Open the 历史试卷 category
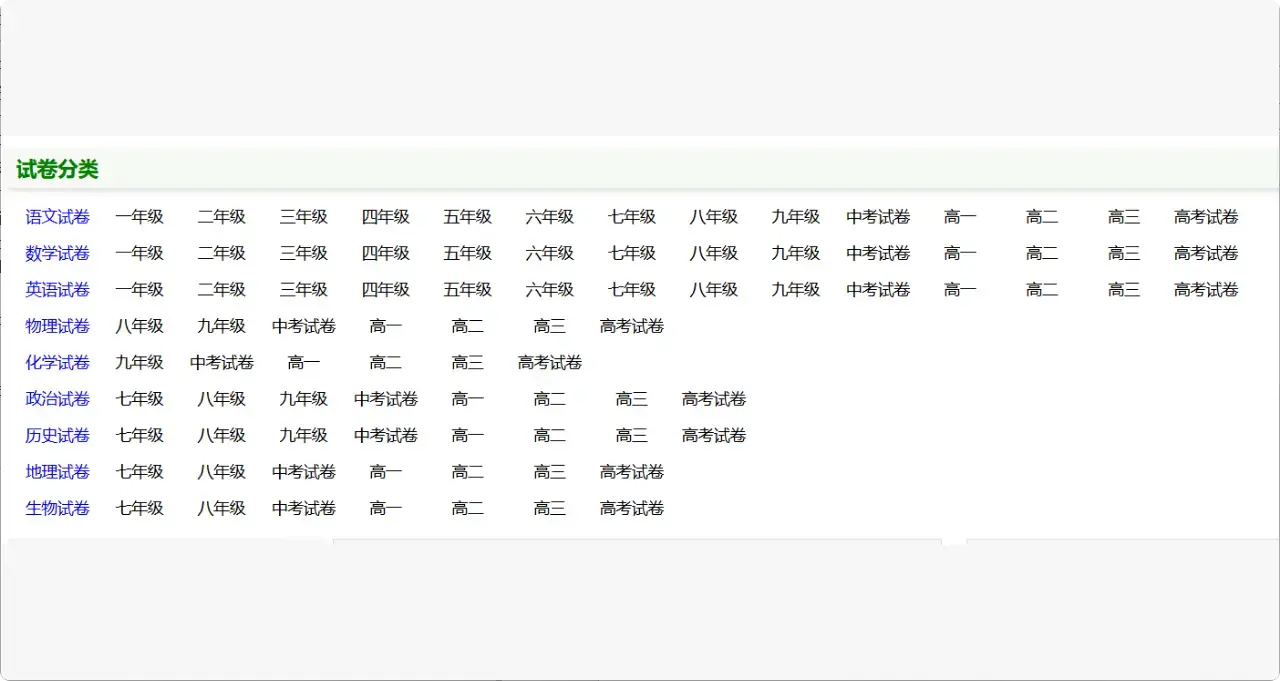The height and width of the screenshot is (681, 1280). (57, 435)
